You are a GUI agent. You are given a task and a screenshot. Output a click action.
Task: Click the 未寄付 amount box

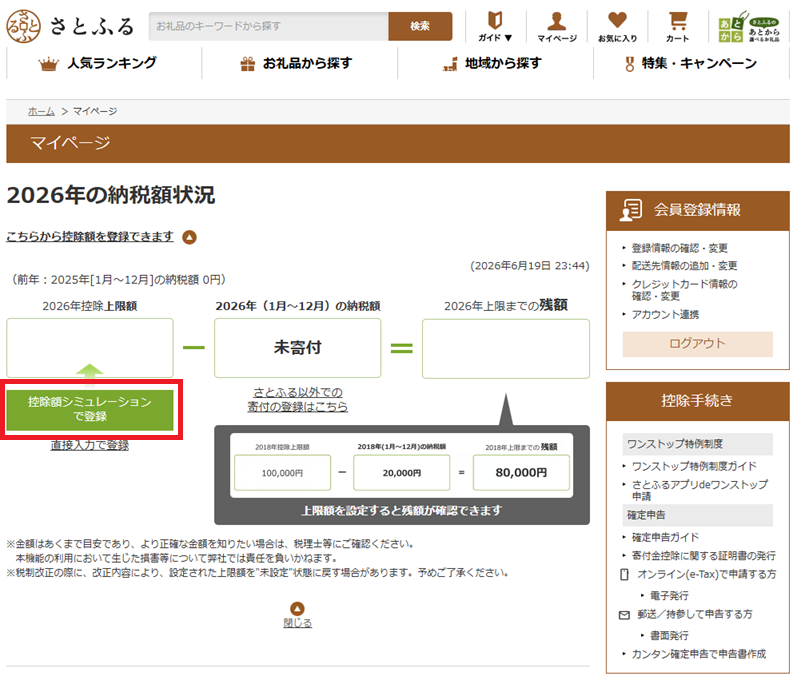[298, 348]
